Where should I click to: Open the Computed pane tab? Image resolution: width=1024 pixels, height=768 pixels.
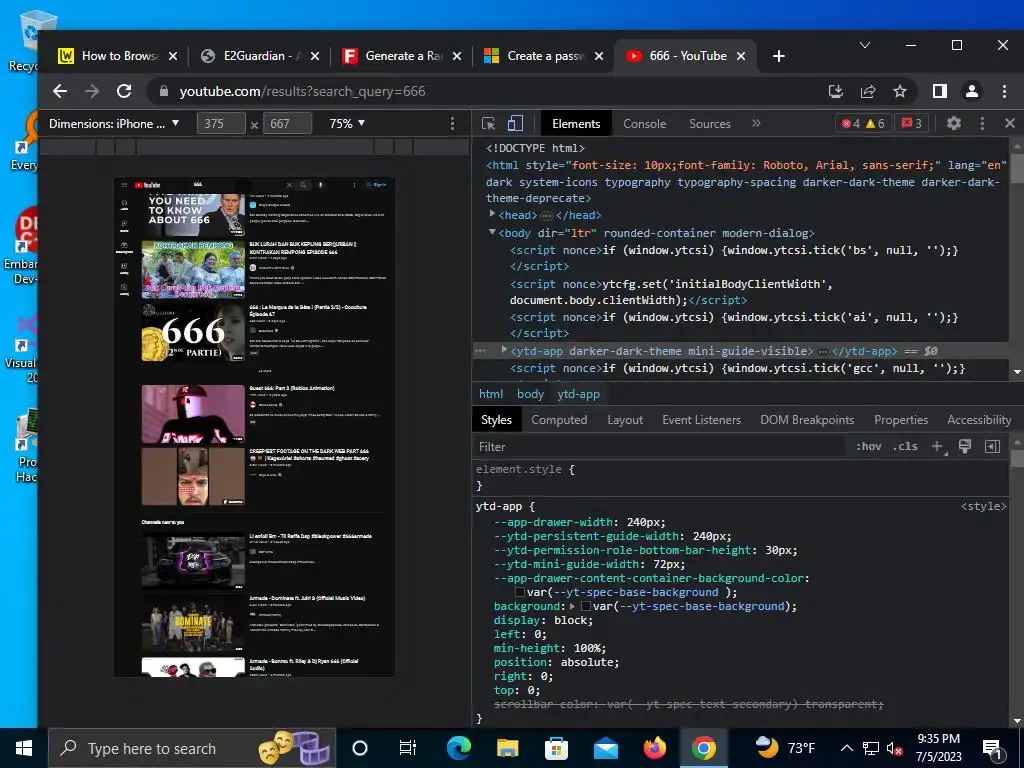559,420
